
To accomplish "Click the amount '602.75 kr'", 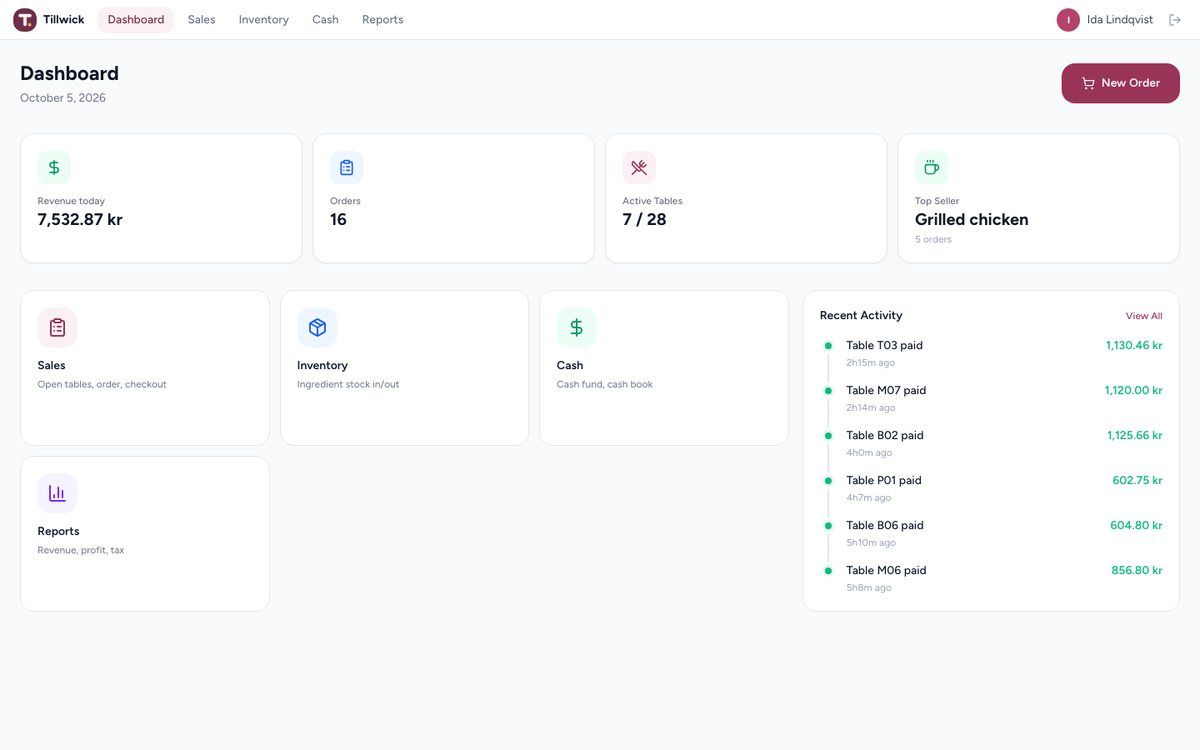I will tap(1138, 481).
